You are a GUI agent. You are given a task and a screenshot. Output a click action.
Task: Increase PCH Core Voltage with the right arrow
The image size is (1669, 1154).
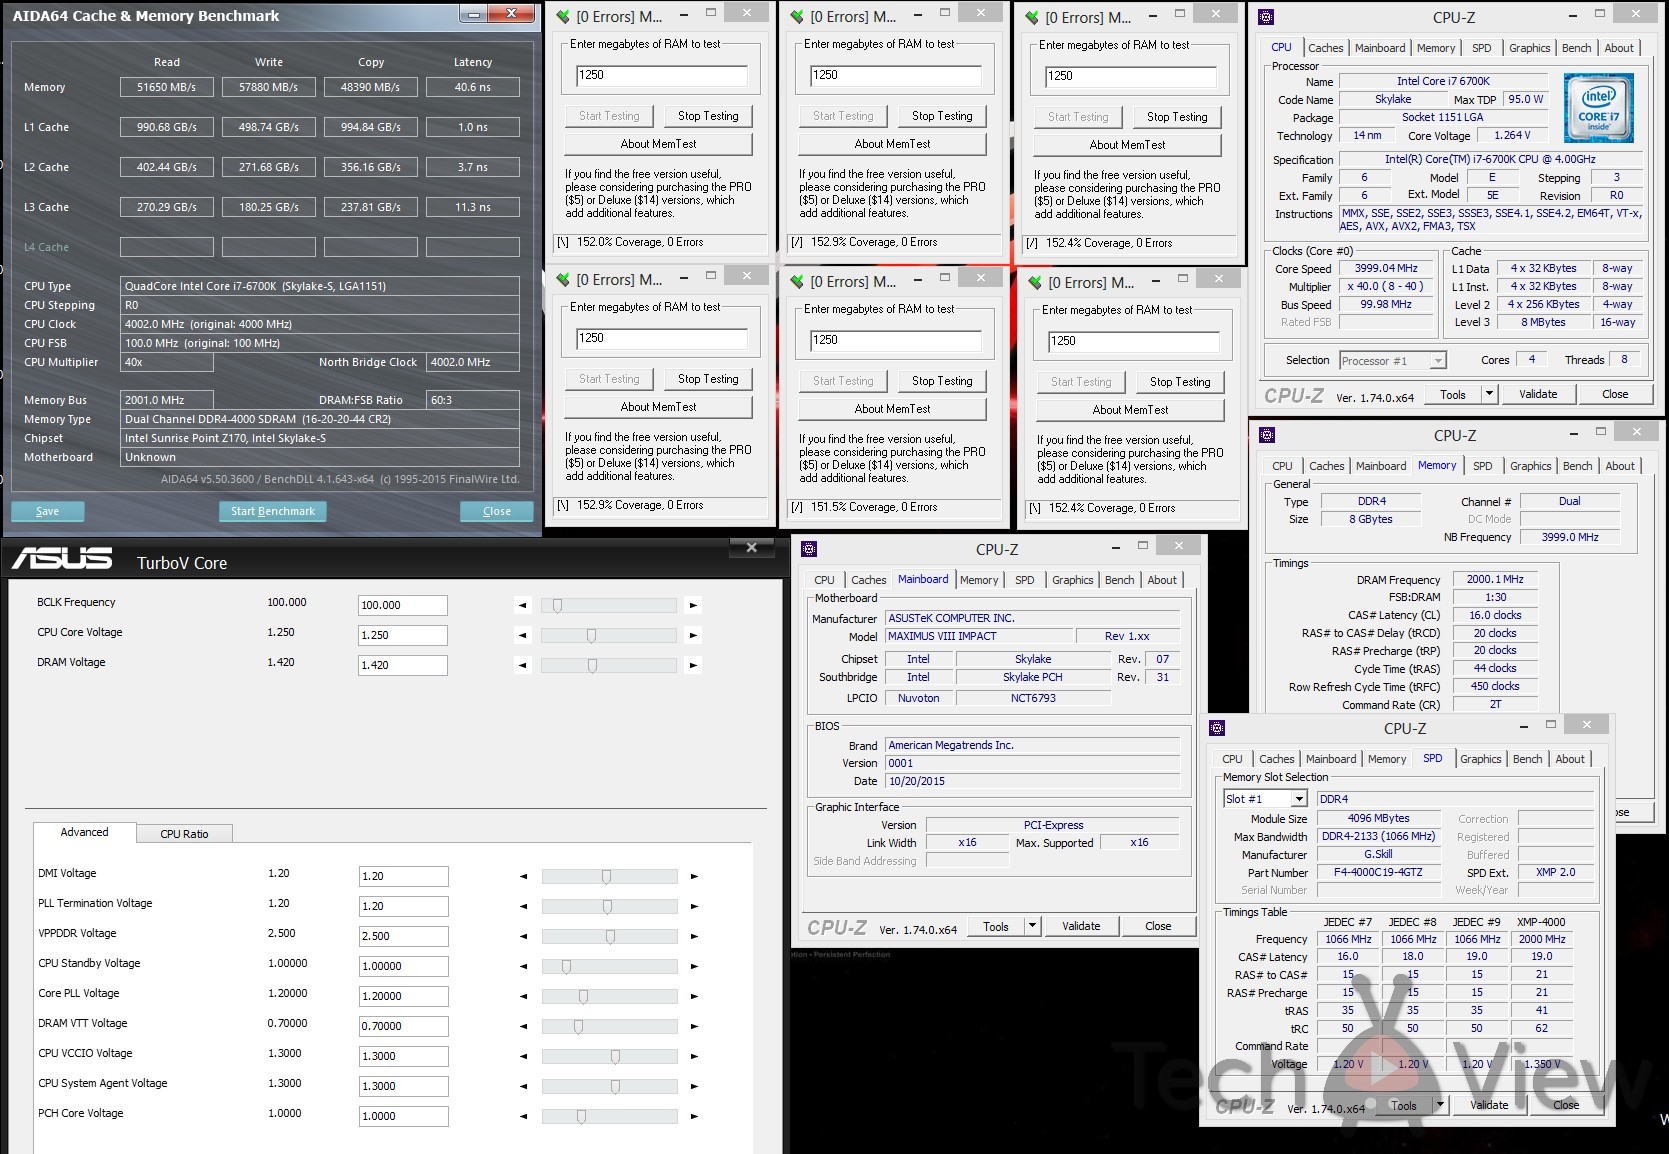pos(694,1116)
